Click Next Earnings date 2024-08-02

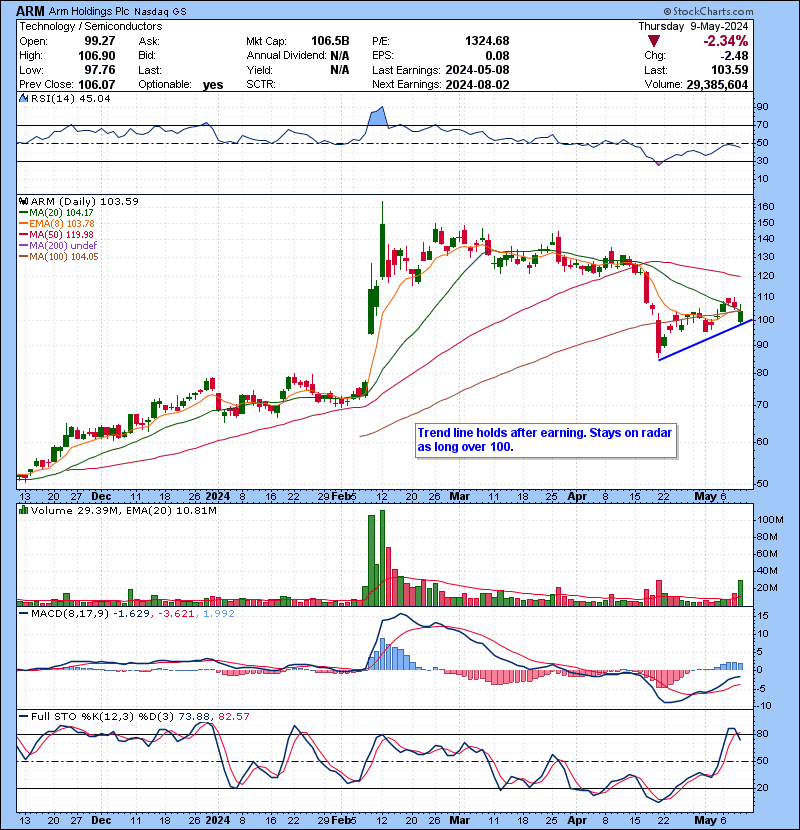477,84
